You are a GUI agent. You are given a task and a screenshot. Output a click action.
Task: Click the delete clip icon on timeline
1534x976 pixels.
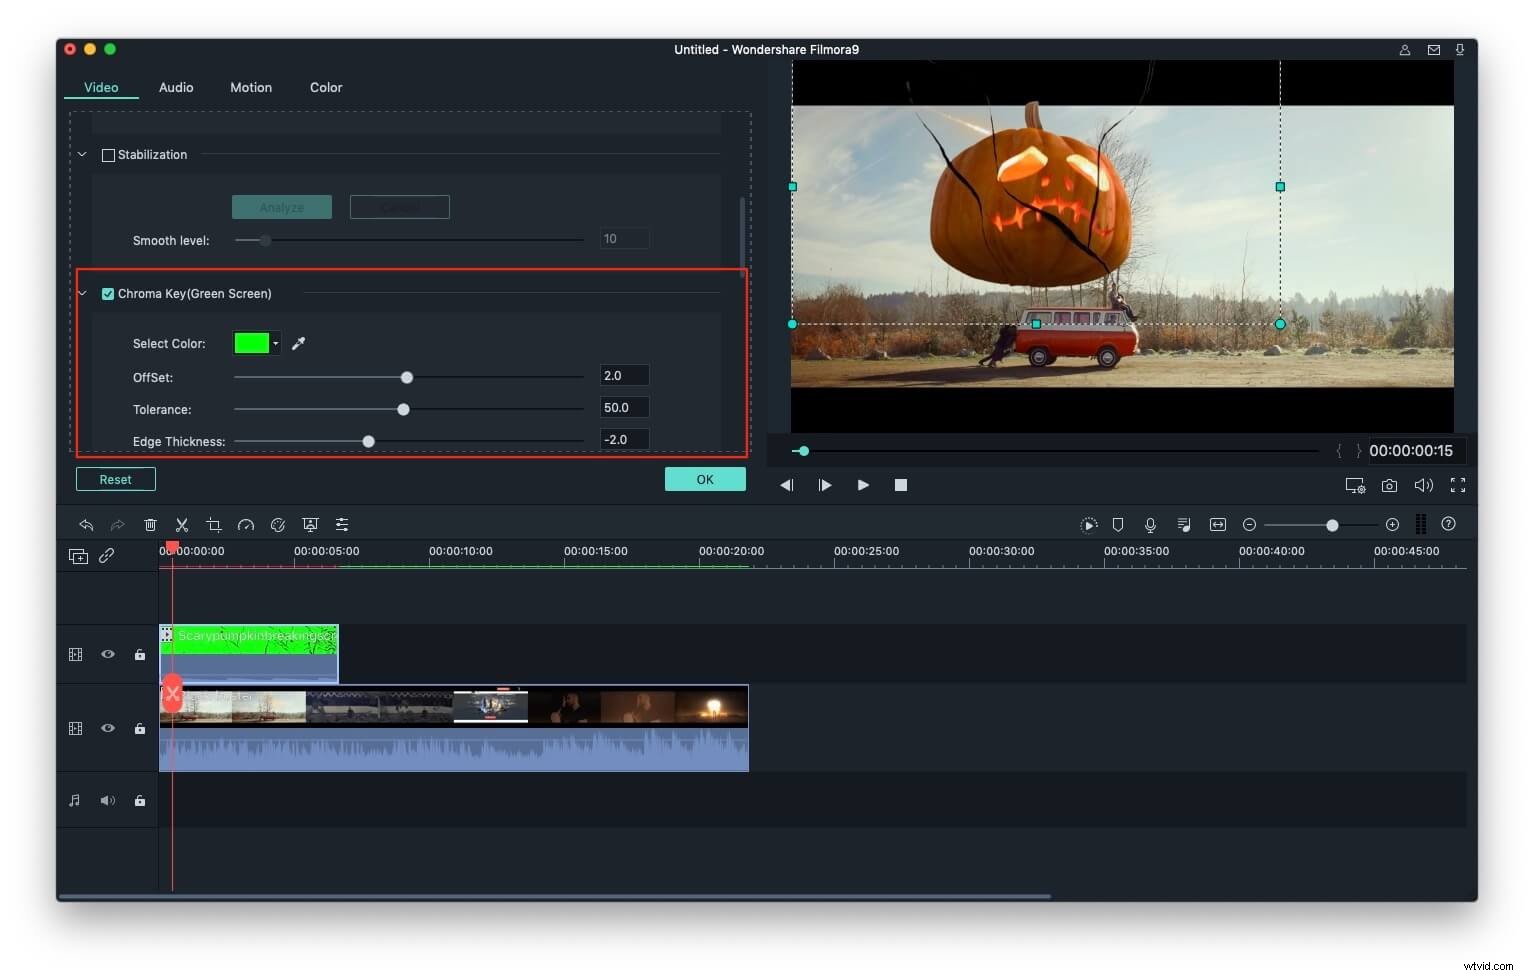click(150, 524)
